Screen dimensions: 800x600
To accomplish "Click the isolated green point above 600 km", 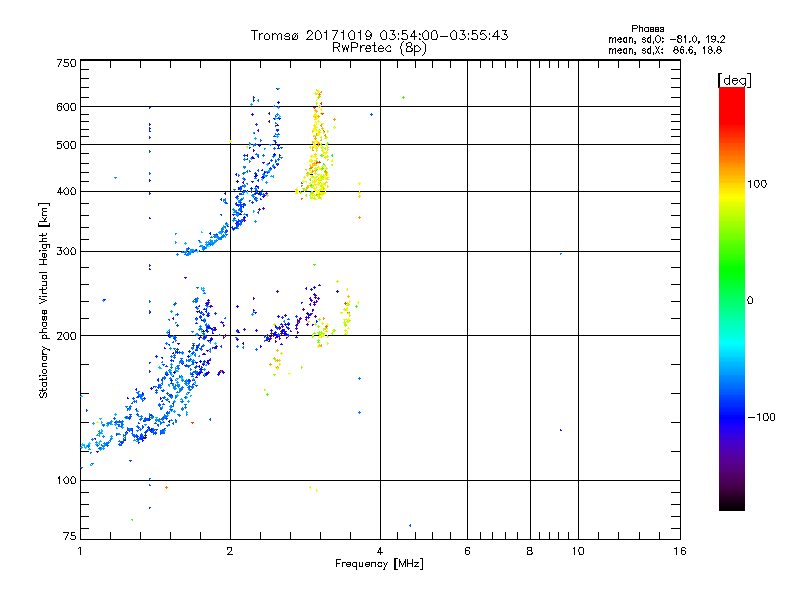I will point(404,97).
